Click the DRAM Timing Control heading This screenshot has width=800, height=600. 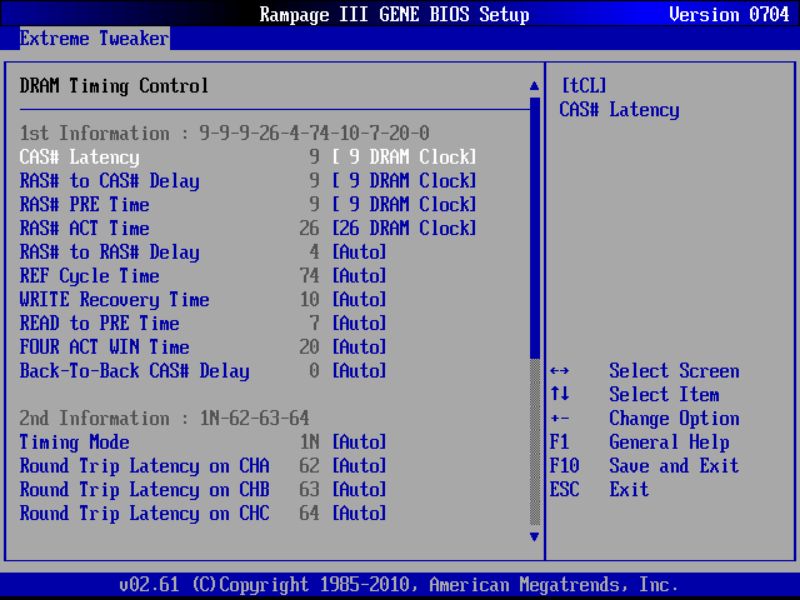coord(114,86)
